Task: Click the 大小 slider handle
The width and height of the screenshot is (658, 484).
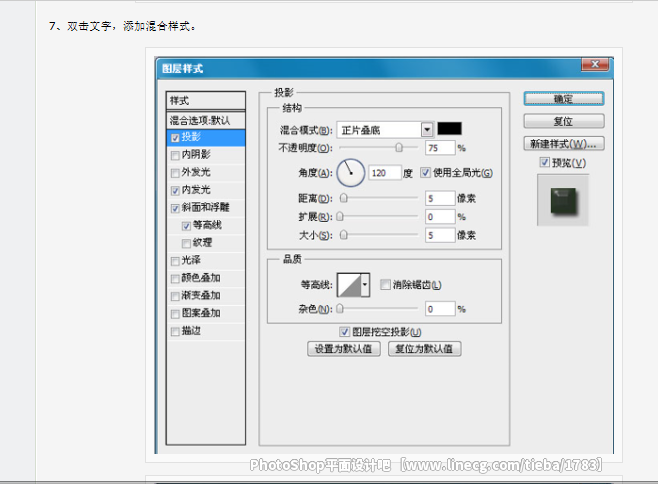Action: coord(344,235)
